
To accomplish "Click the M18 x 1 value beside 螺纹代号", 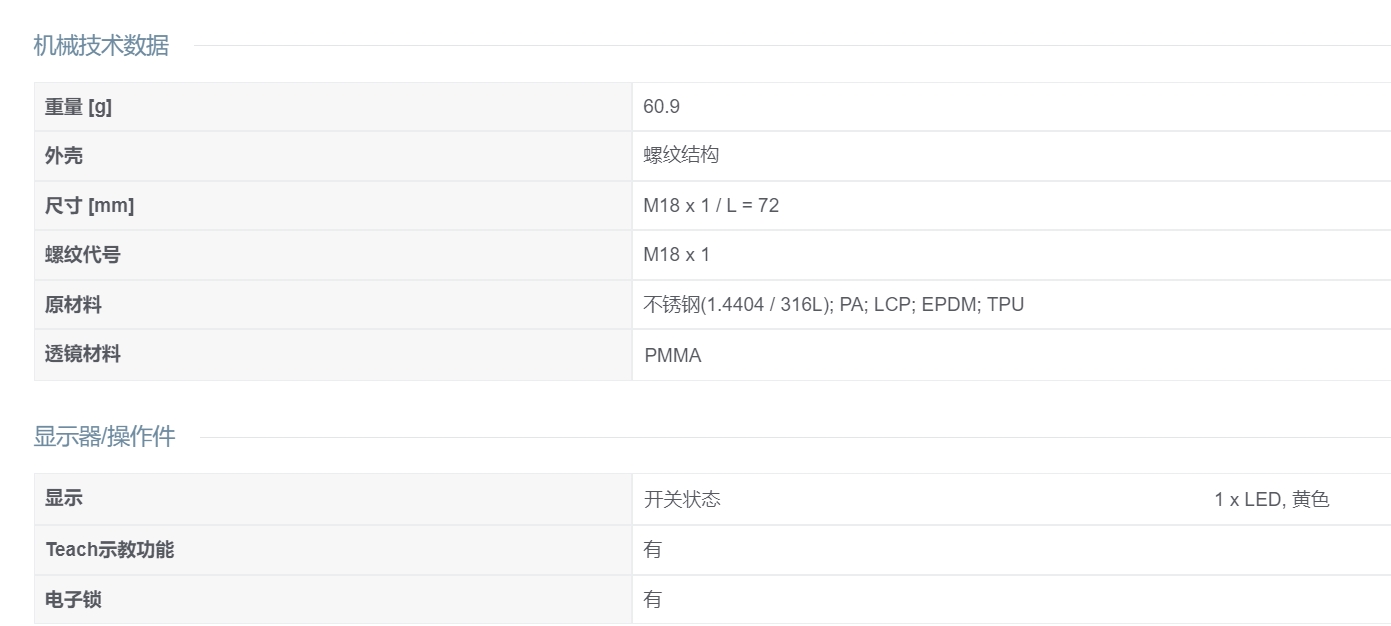I will [676, 255].
